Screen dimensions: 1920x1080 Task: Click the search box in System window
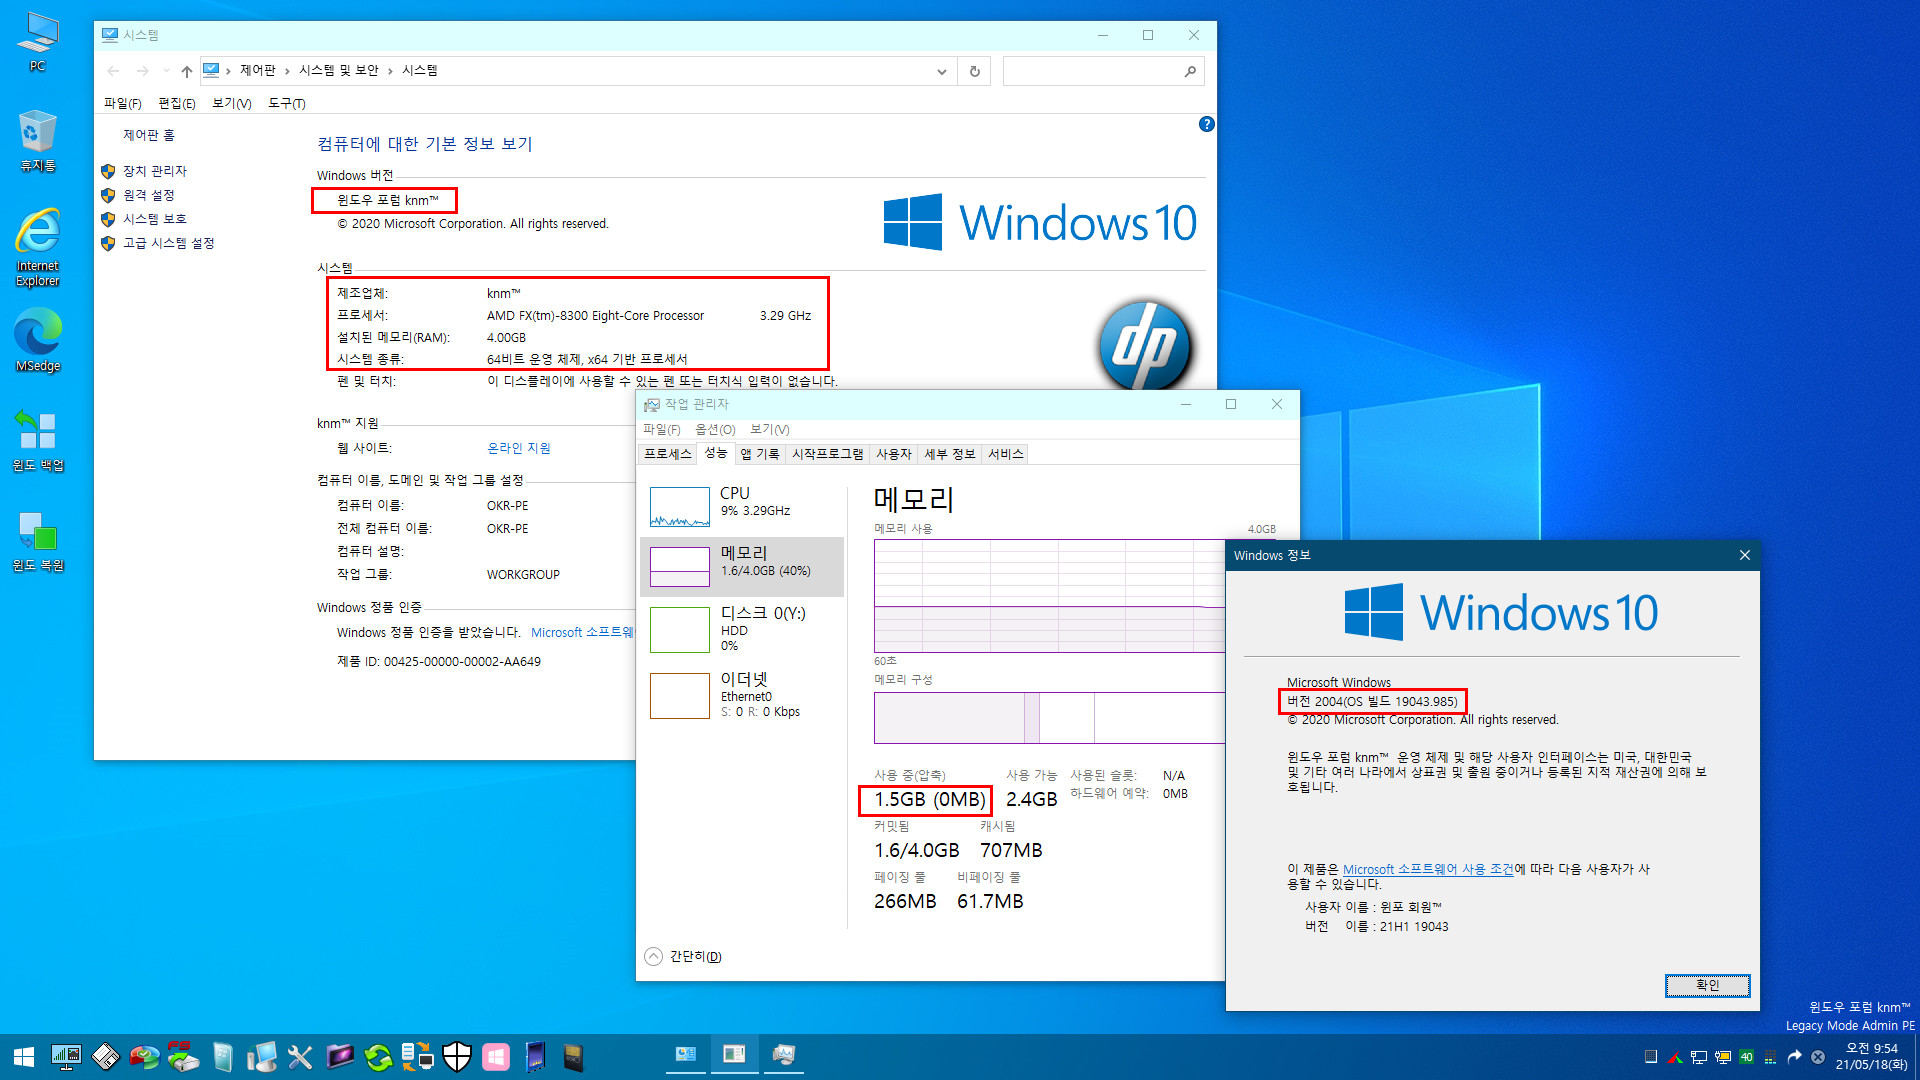(x=1102, y=71)
